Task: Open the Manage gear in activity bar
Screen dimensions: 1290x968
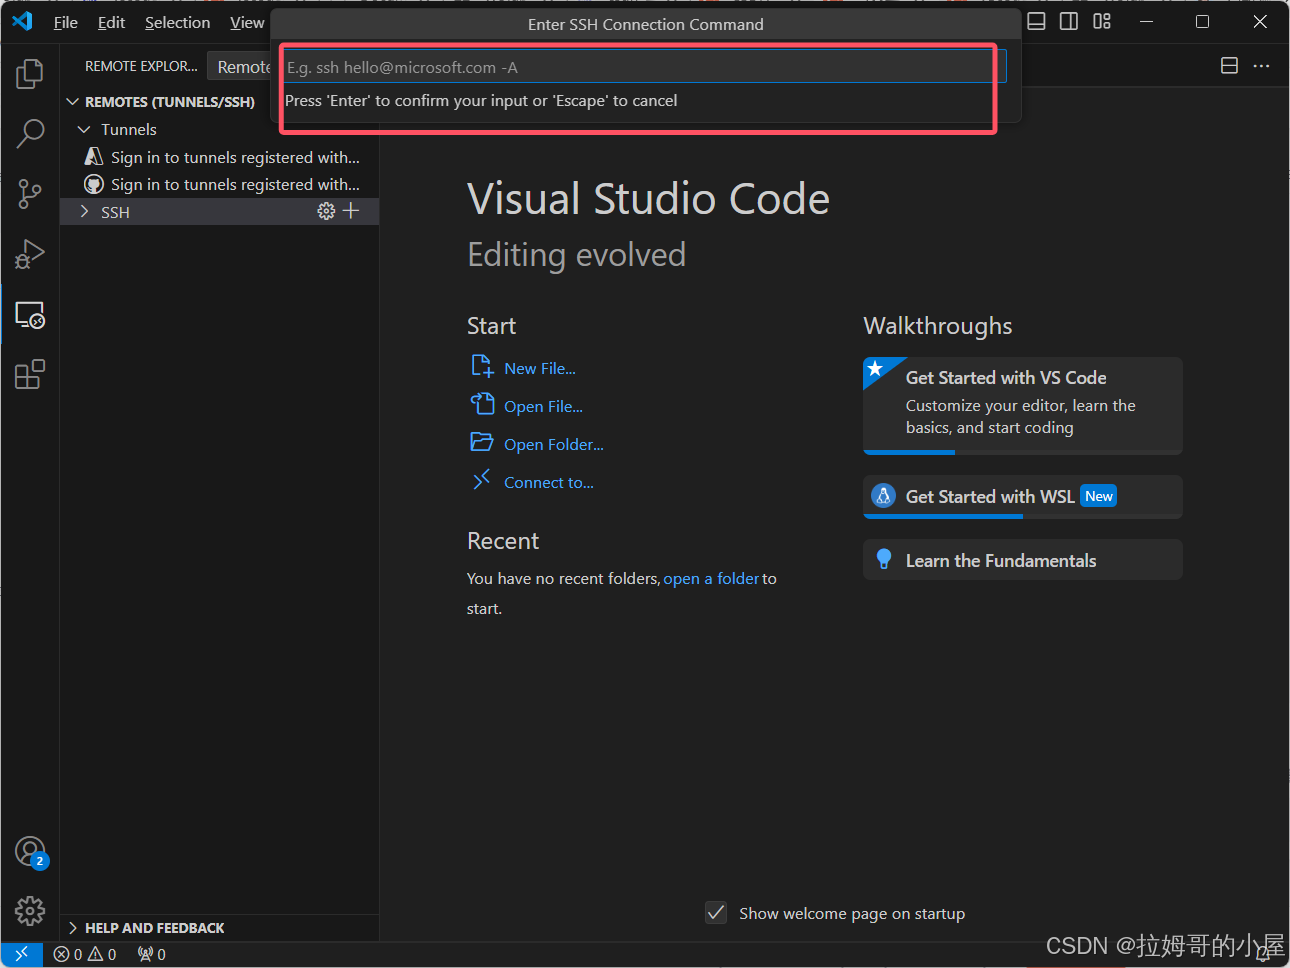Action: [x=30, y=911]
